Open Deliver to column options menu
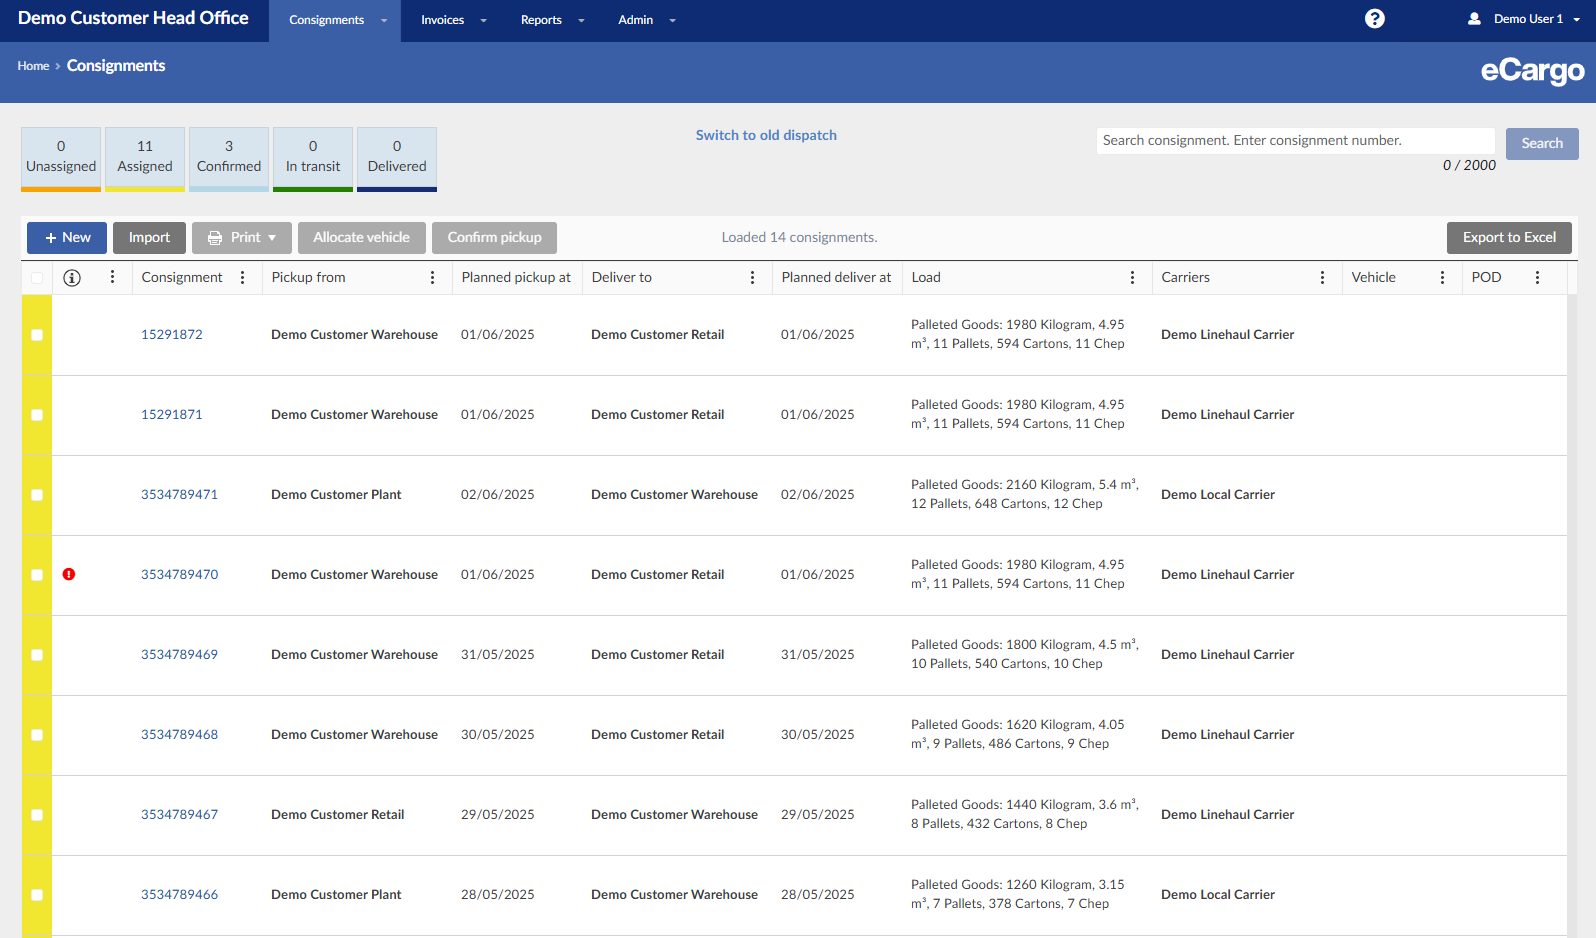 click(752, 278)
